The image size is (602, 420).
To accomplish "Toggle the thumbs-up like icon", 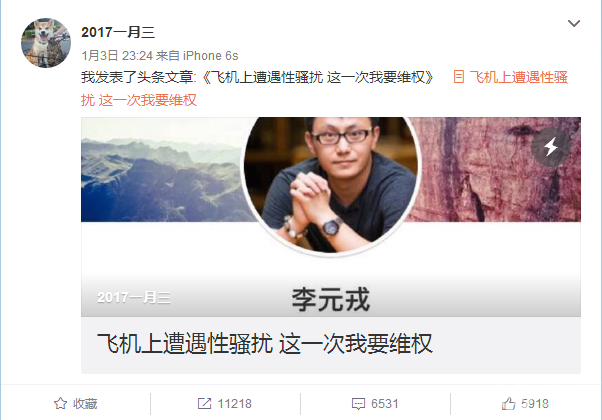I will pyautogui.click(x=508, y=403).
